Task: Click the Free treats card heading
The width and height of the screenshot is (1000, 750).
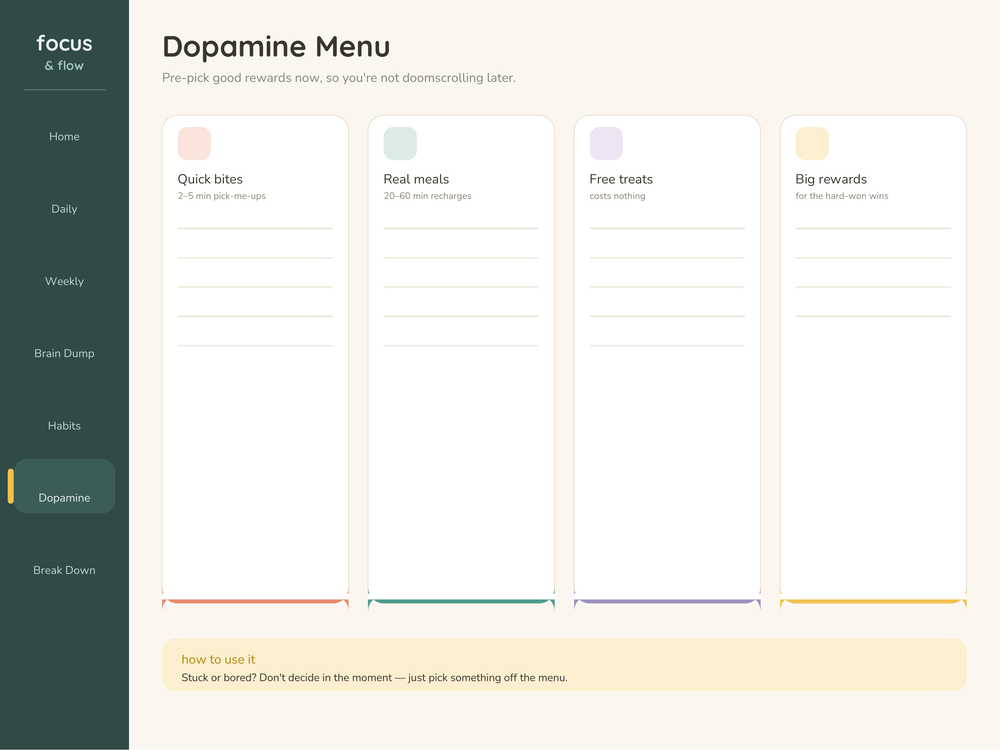Action: click(x=621, y=179)
